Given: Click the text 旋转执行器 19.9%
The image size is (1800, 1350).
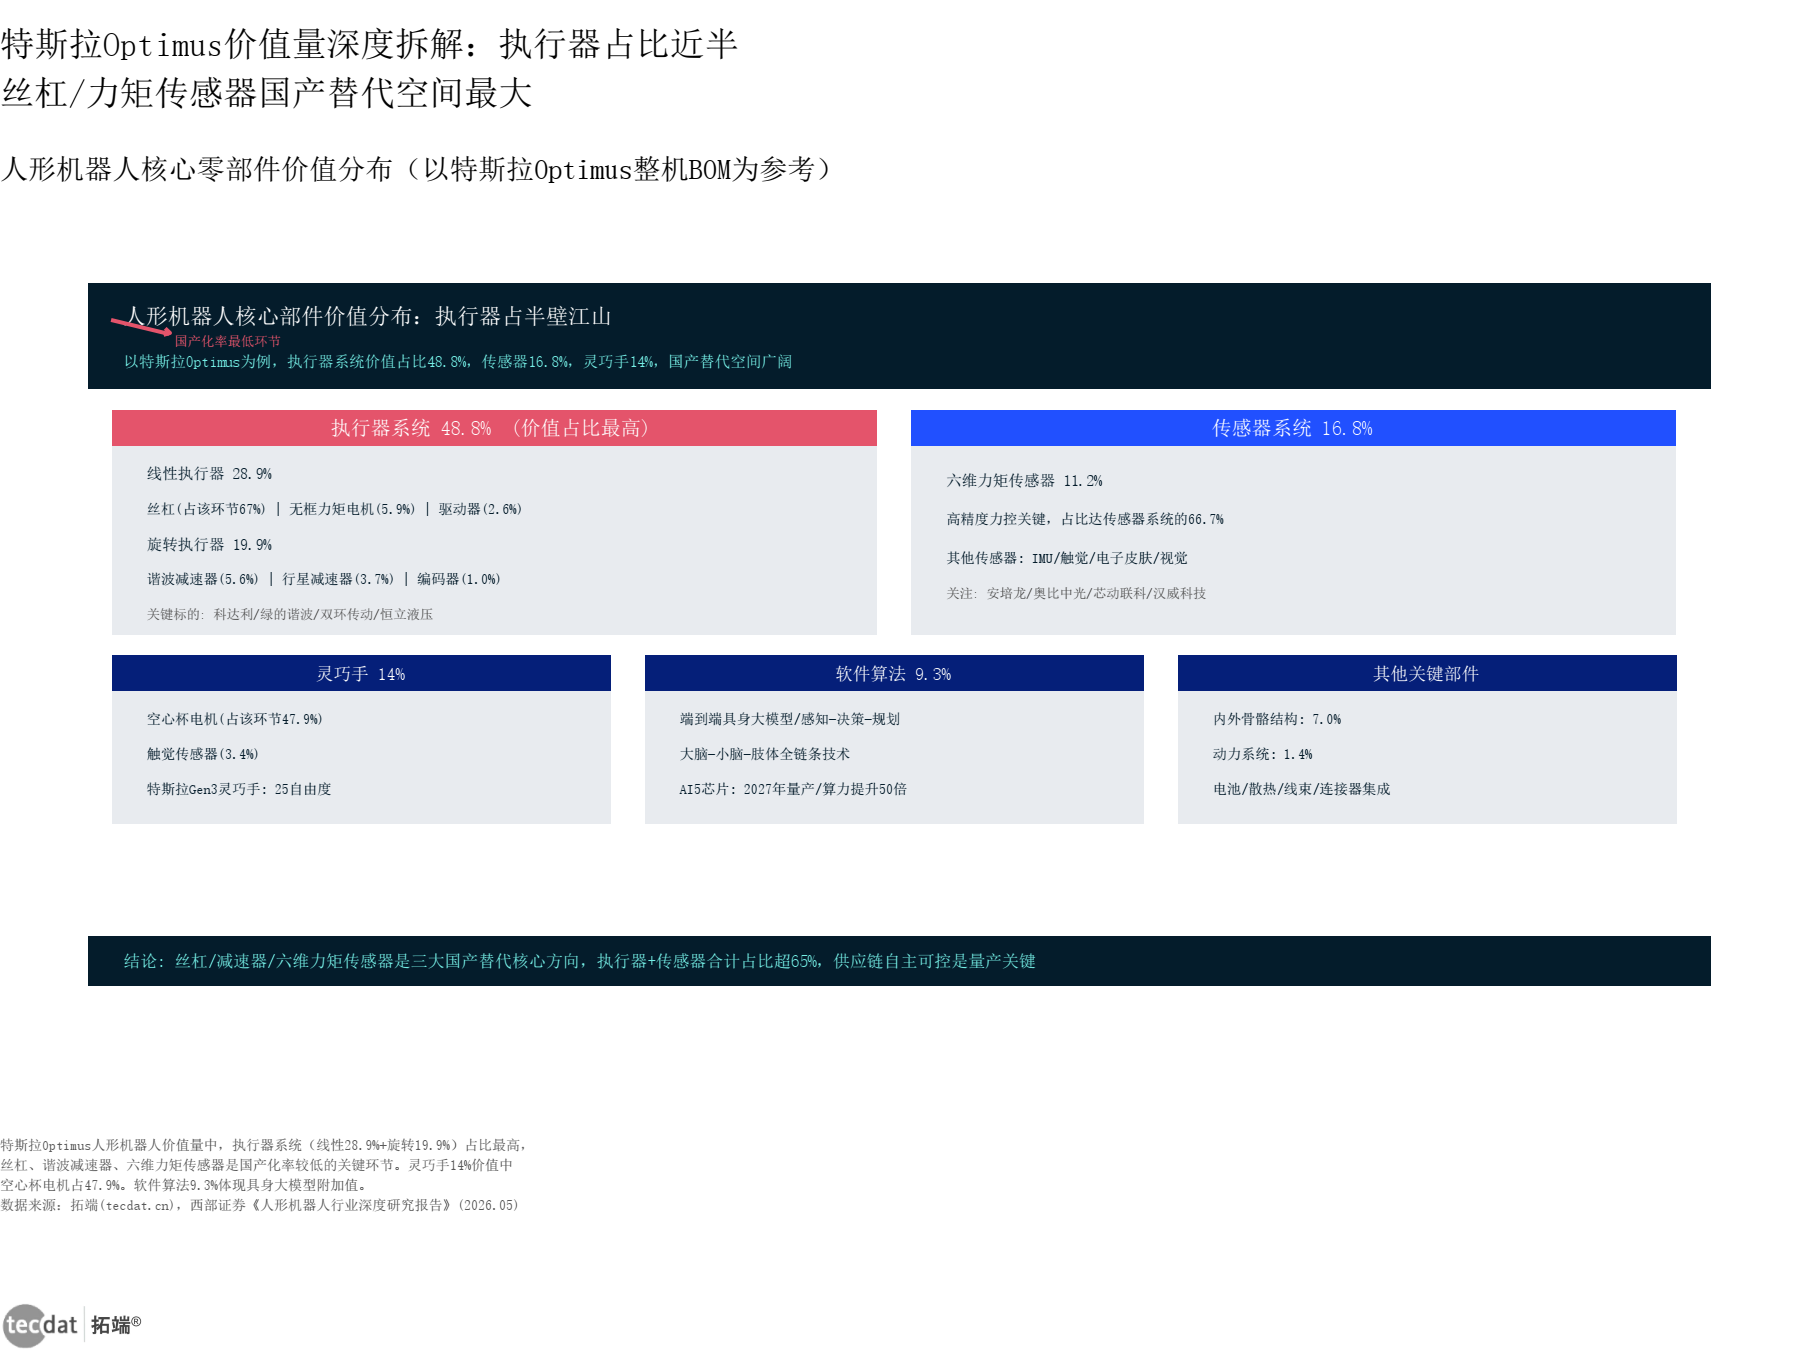Looking at the screenshot, I should (209, 545).
